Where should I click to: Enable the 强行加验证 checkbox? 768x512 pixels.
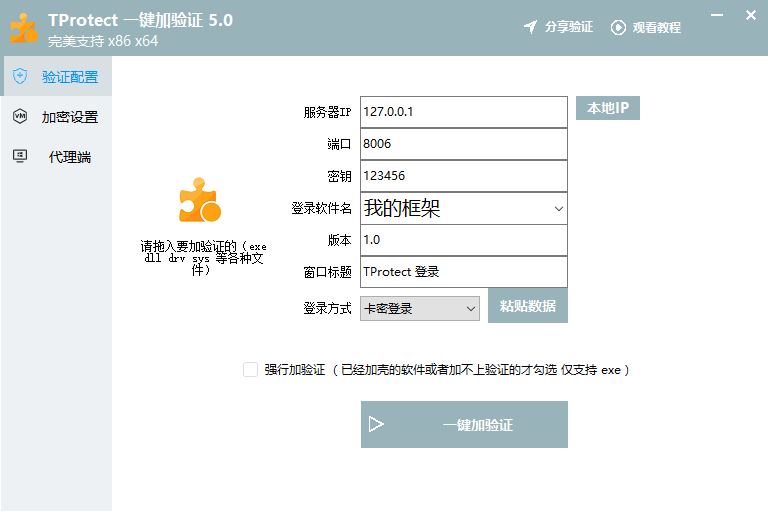pos(250,369)
